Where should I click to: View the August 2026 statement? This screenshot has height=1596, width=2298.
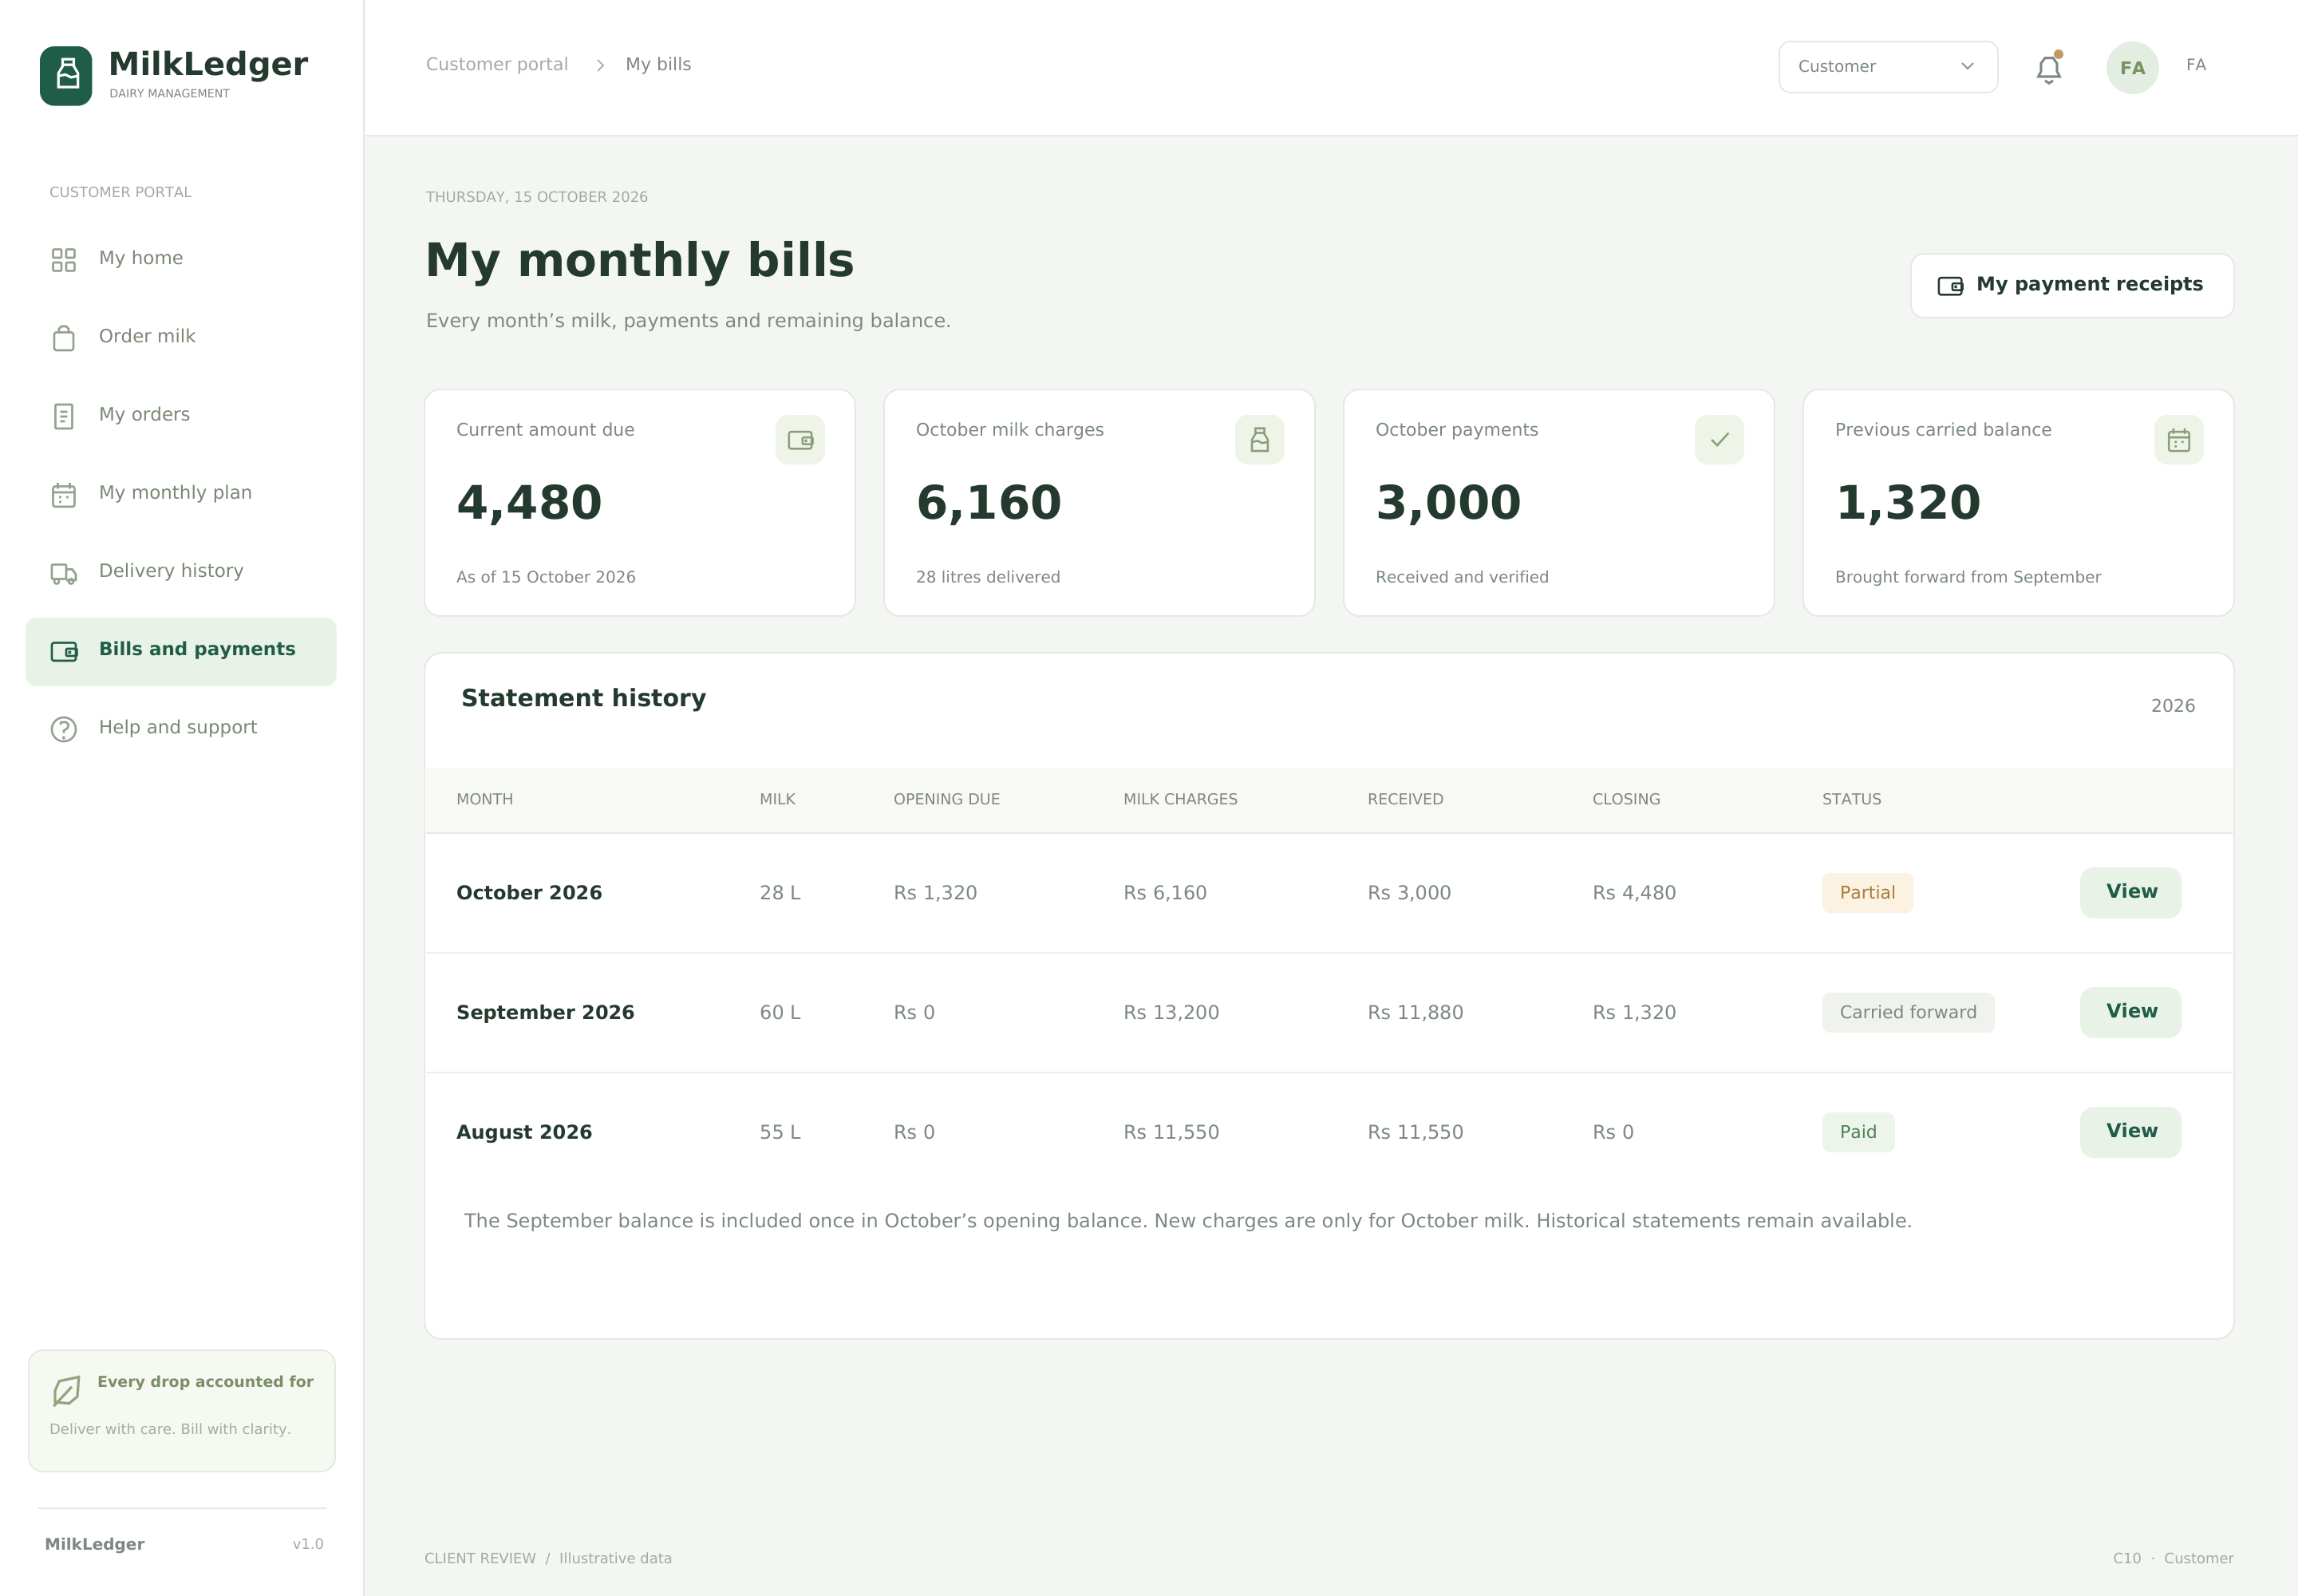(2130, 1132)
